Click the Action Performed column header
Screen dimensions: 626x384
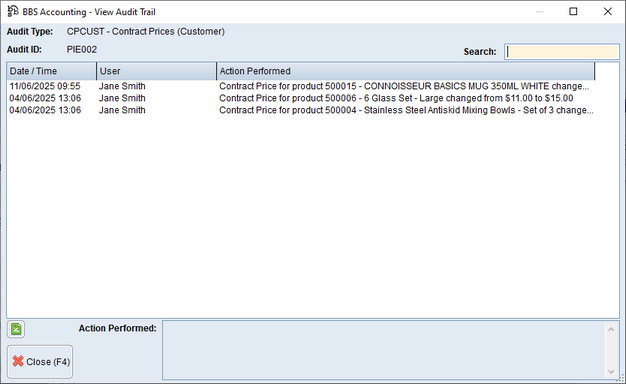(x=406, y=71)
